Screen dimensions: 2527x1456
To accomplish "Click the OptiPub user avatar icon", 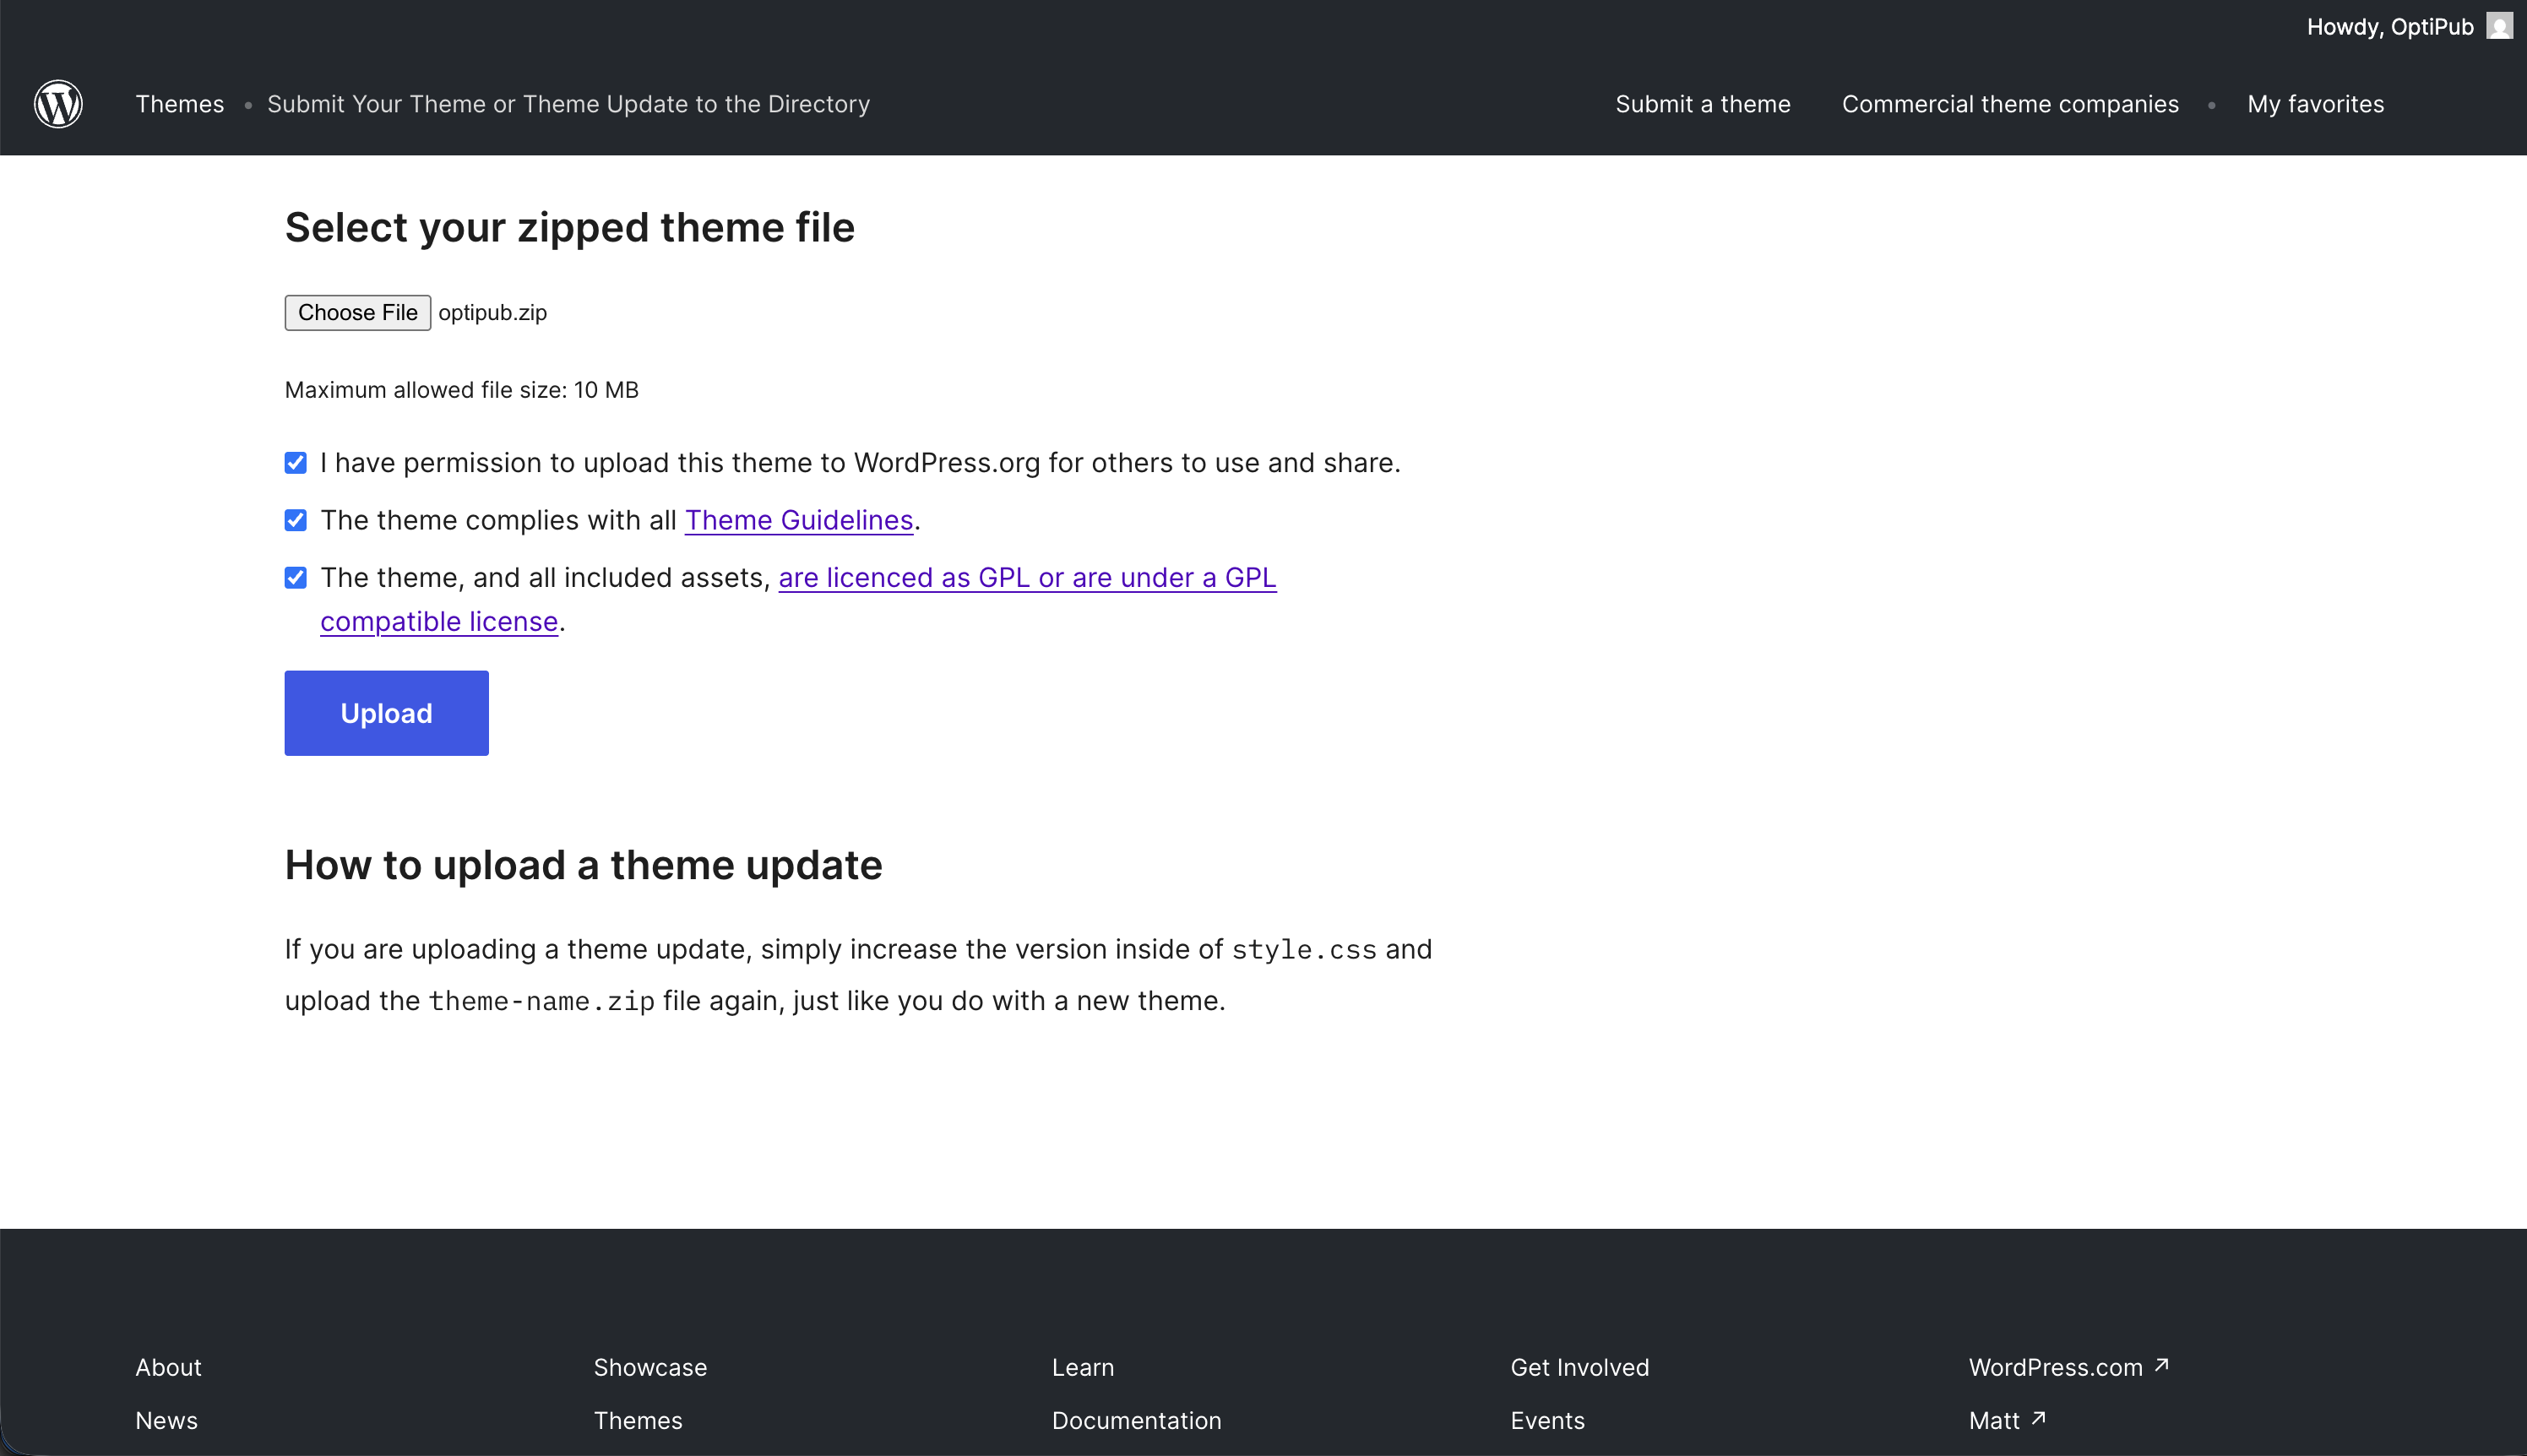I will 2499,26.
